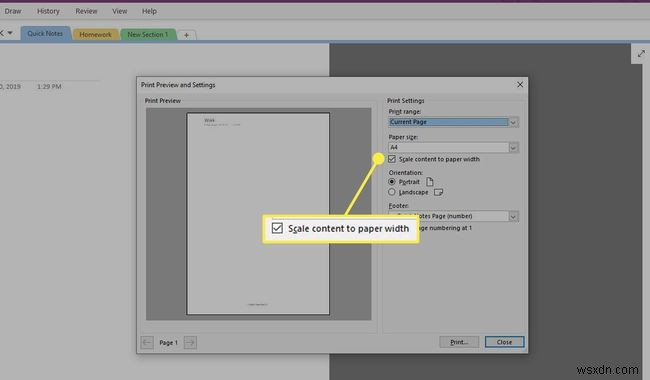Screen dimensions: 650x380
Task: Open the View ribbon tab
Action: point(119,11)
